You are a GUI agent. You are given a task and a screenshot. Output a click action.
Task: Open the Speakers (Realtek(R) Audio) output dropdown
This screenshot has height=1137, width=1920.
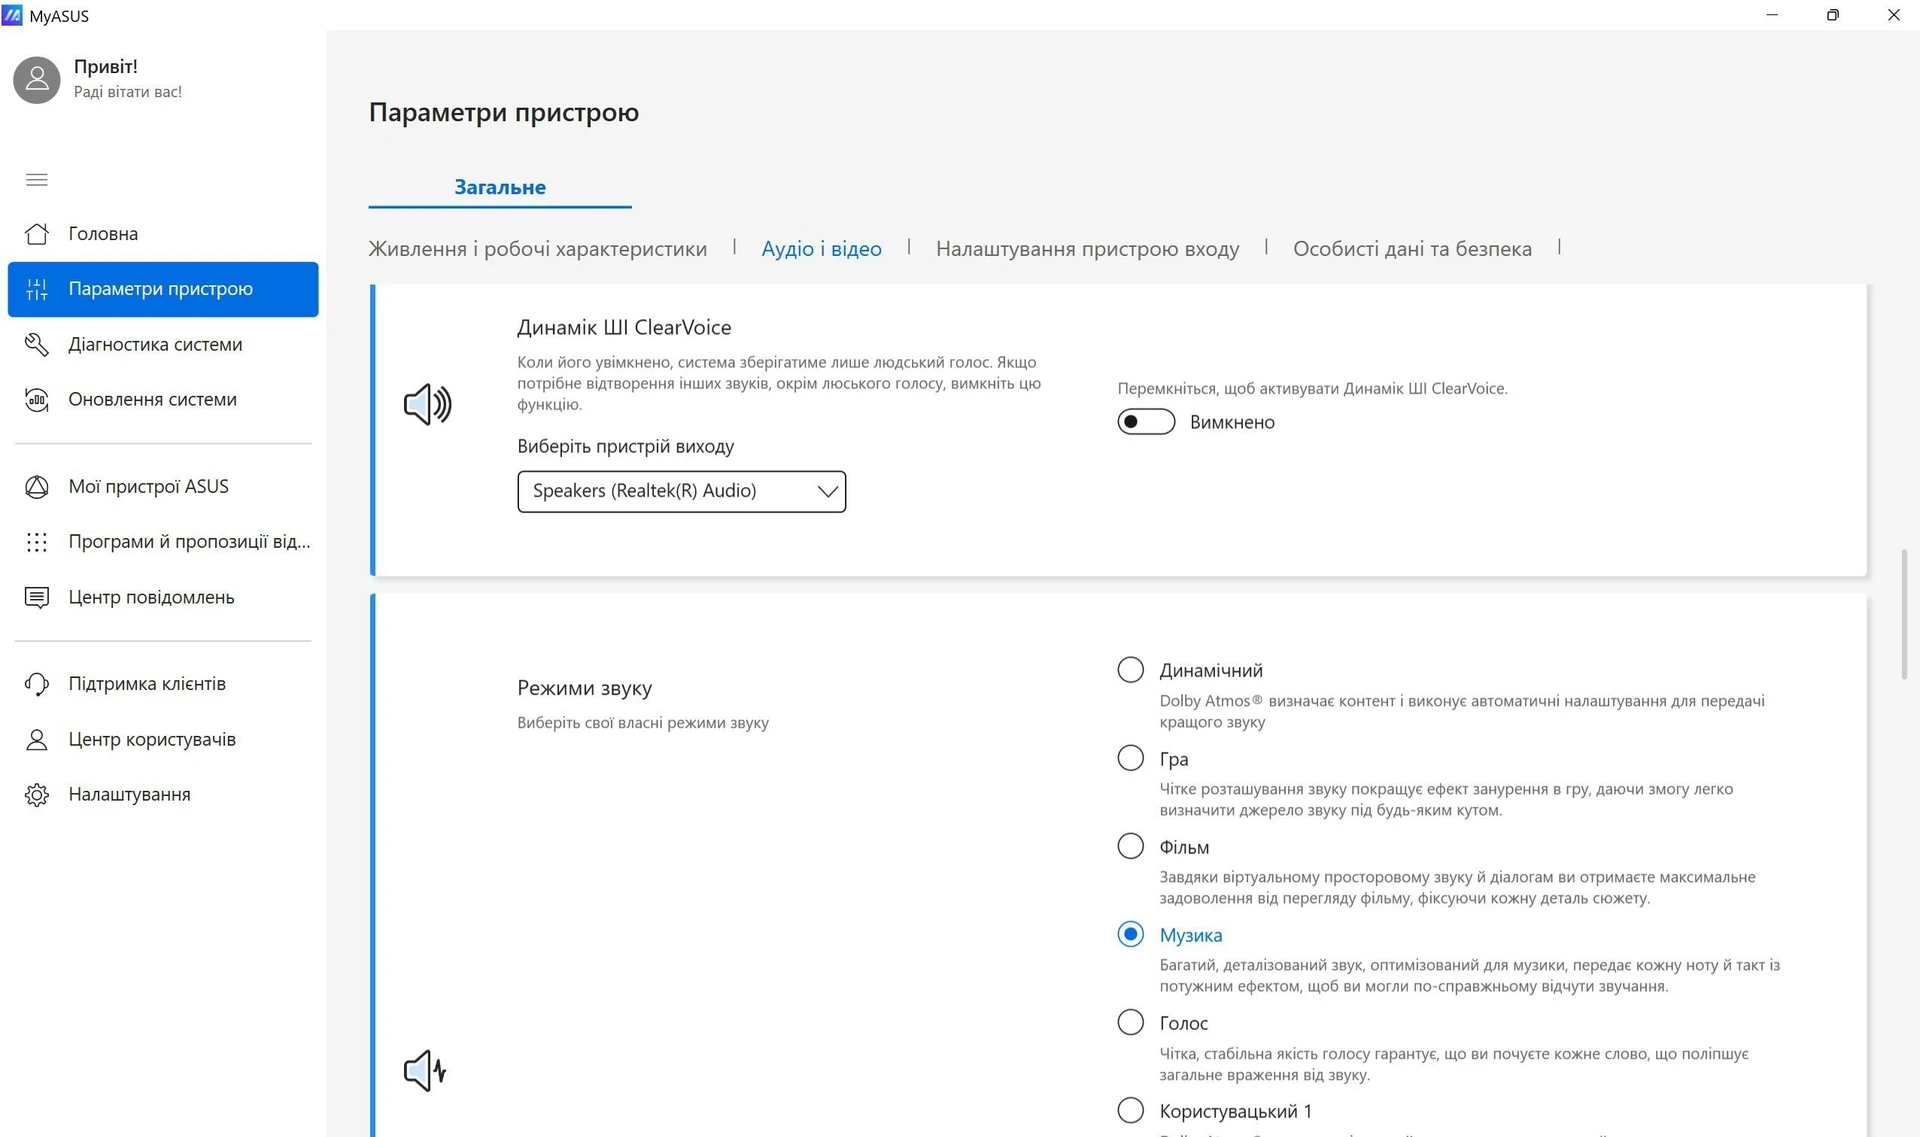(681, 491)
